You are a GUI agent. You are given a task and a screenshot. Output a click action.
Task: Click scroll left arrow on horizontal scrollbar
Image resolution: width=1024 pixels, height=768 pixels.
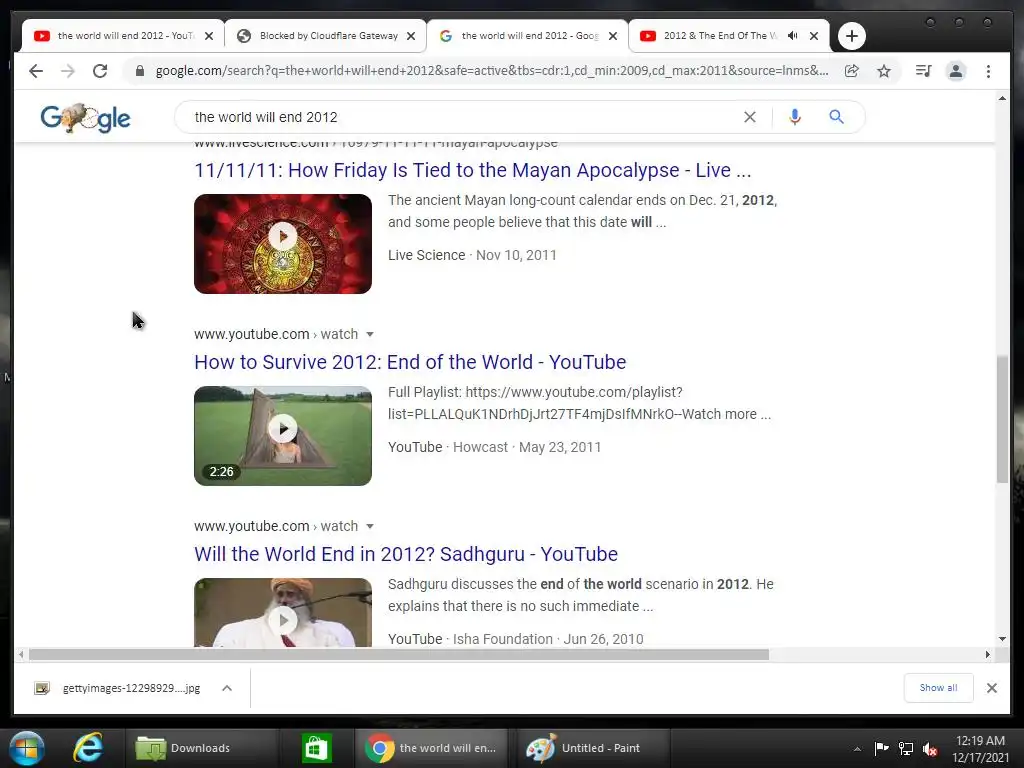[x=22, y=654]
